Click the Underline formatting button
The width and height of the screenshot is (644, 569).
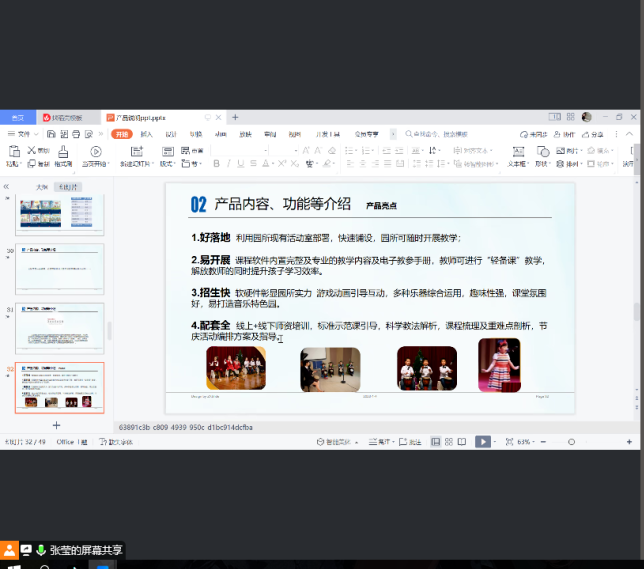[x=242, y=164]
